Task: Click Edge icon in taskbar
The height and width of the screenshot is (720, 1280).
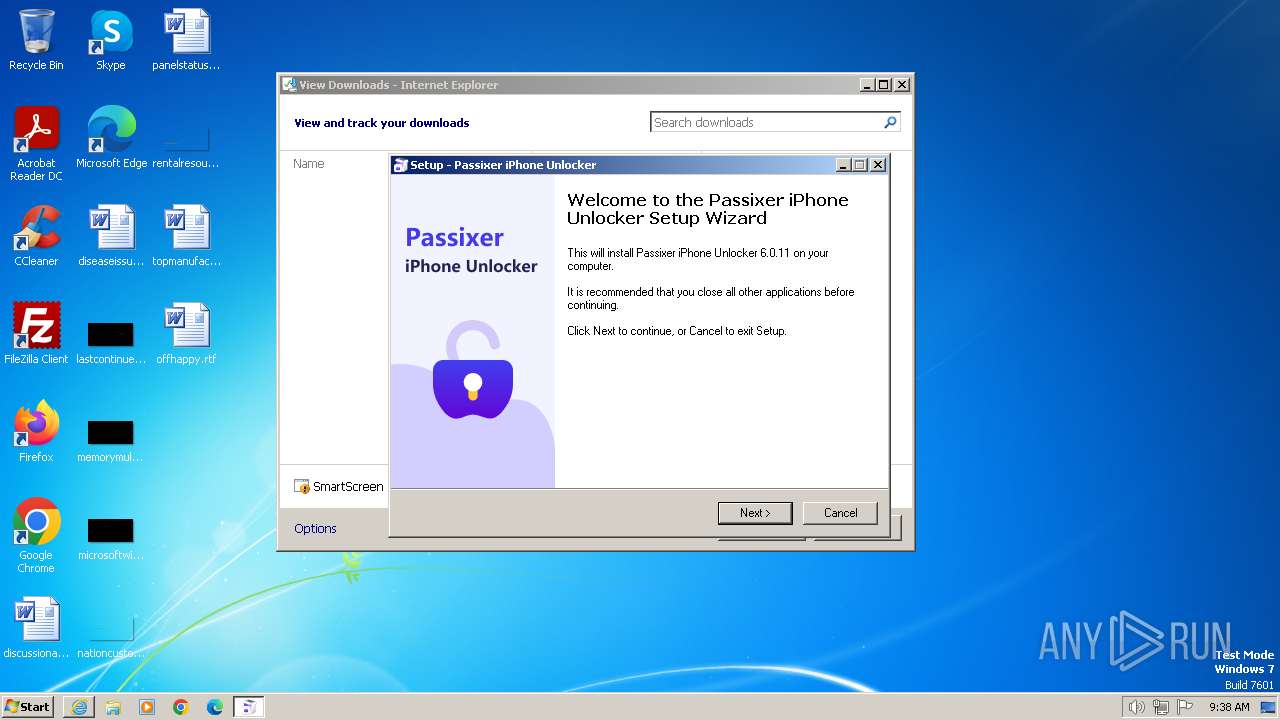Action: pos(215,707)
